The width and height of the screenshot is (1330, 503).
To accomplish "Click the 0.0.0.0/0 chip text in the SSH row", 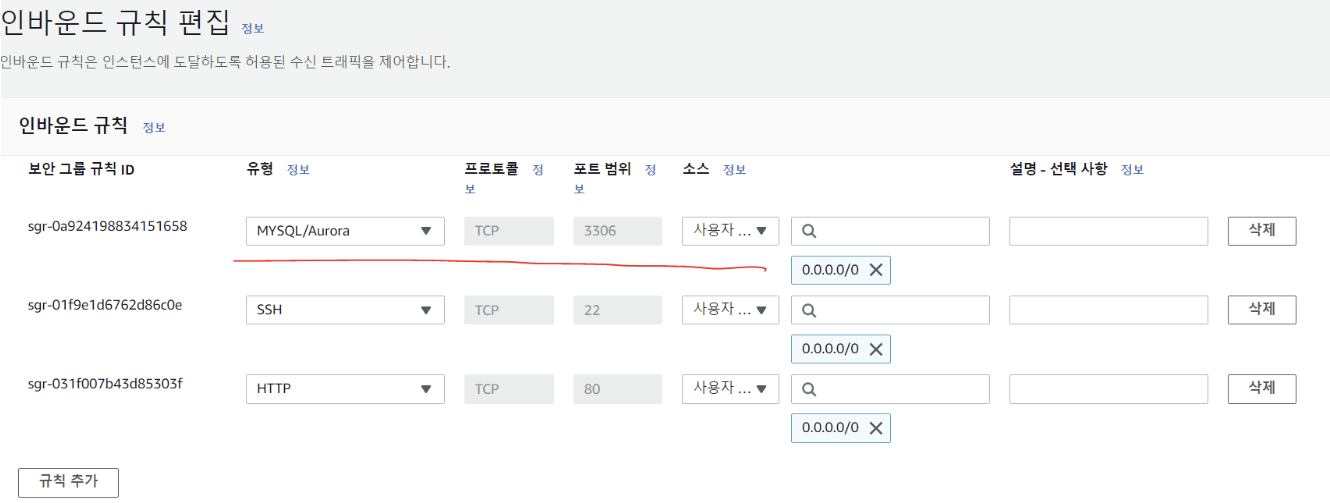I will click(x=830, y=349).
